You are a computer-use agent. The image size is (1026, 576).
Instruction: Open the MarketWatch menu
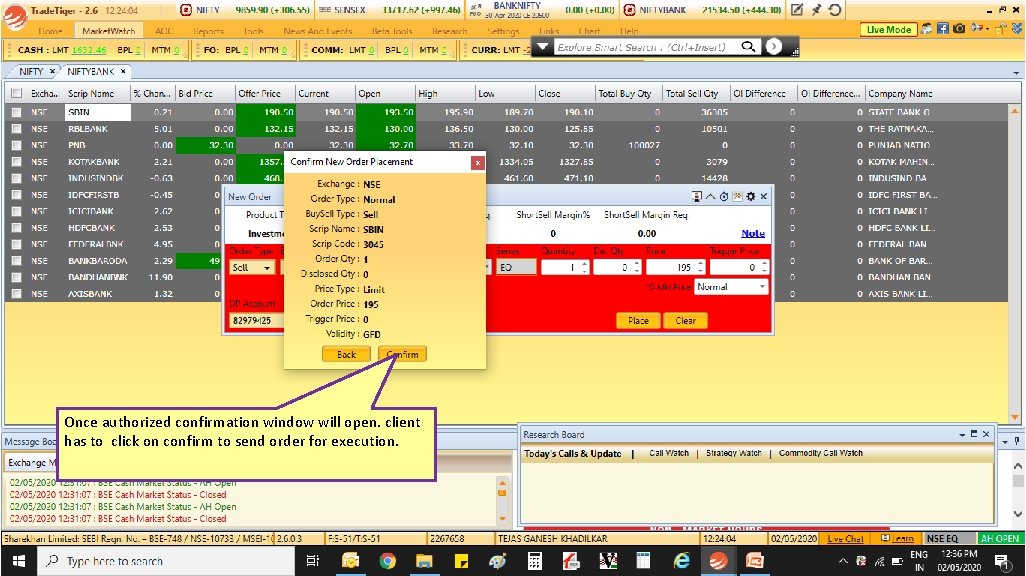[x=109, y=31]
